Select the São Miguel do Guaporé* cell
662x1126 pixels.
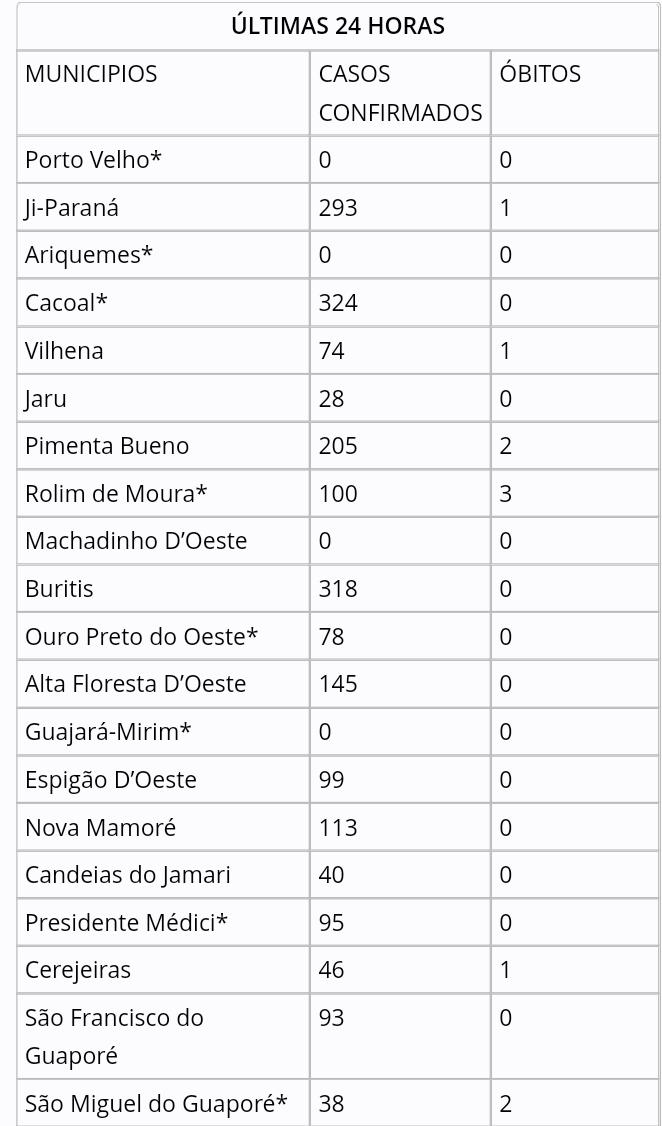(156, 1104)
